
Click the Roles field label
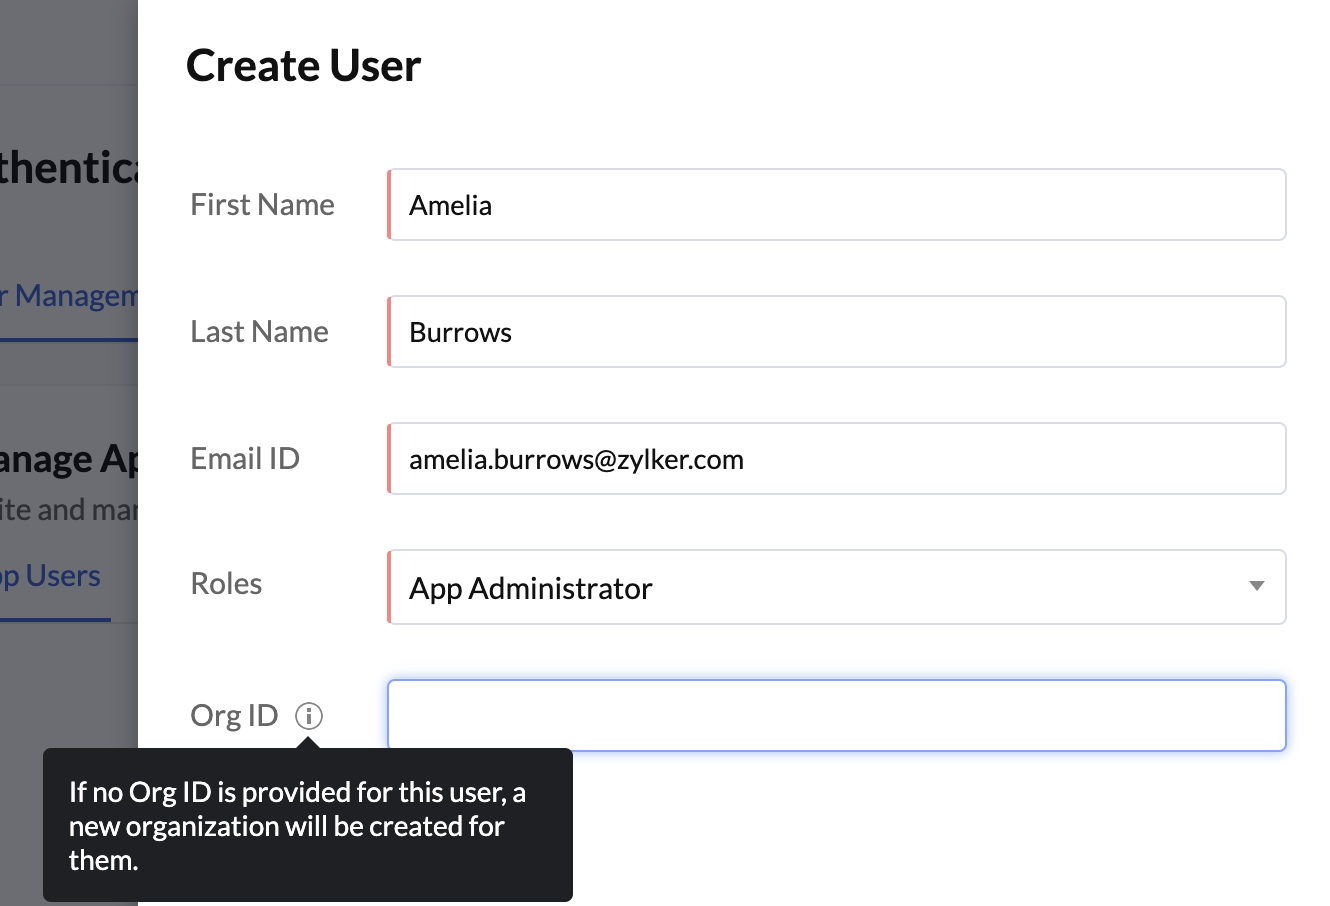(x=226, y=584)
